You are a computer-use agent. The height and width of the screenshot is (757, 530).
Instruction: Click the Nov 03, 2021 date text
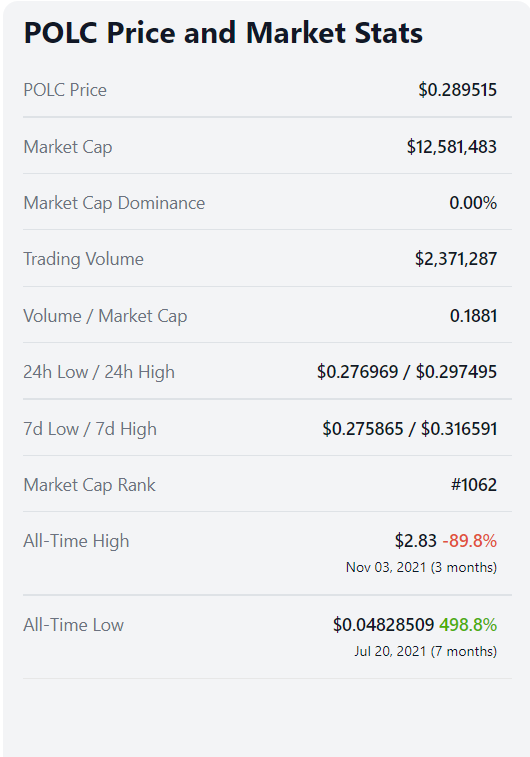(x=386, y=567)
